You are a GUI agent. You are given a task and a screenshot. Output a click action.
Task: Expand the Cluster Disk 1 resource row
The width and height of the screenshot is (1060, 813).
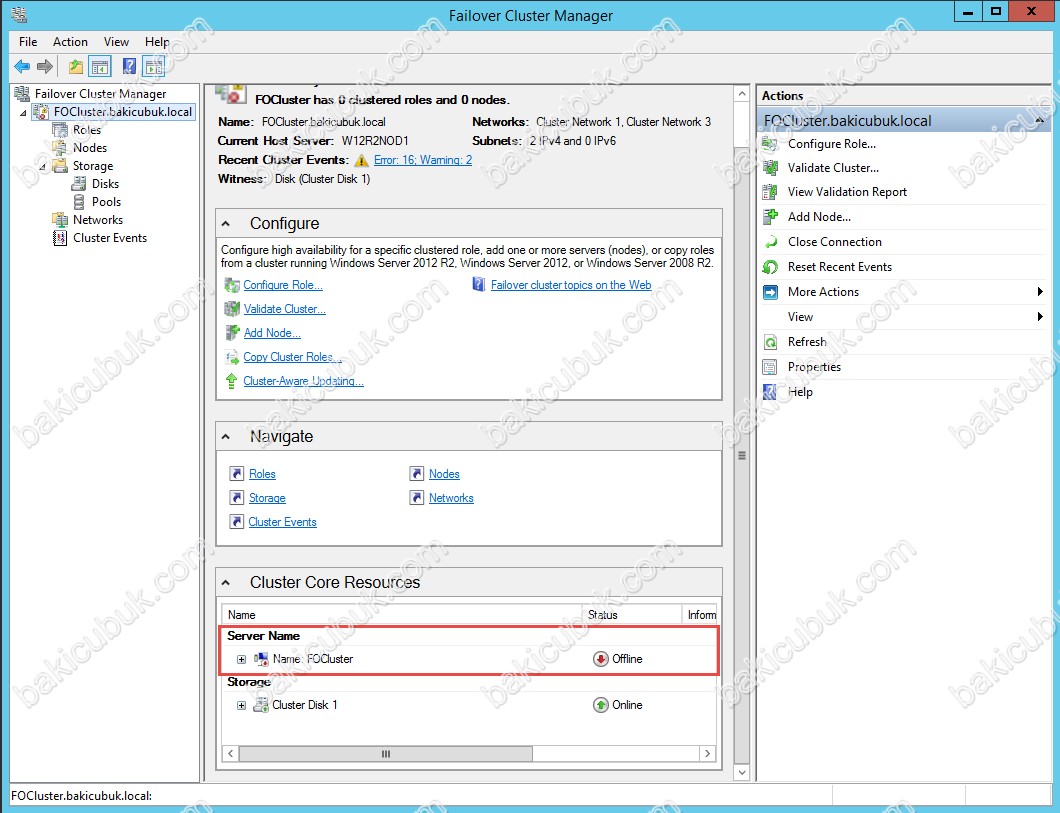(241, 705)
